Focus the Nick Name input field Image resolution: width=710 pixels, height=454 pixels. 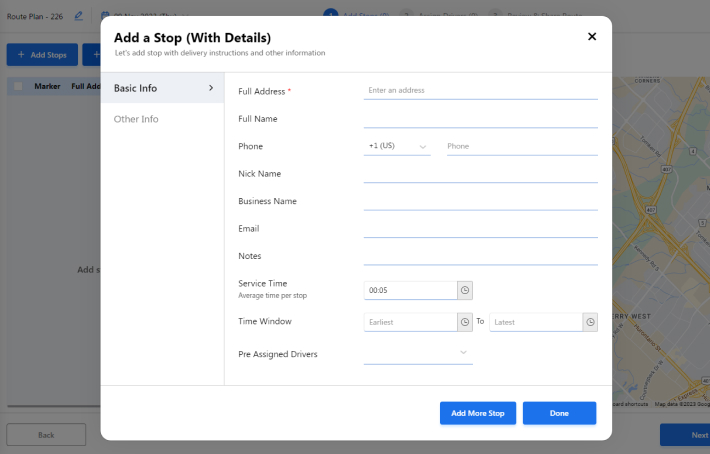pyautogui.click(x=480, y=174)
